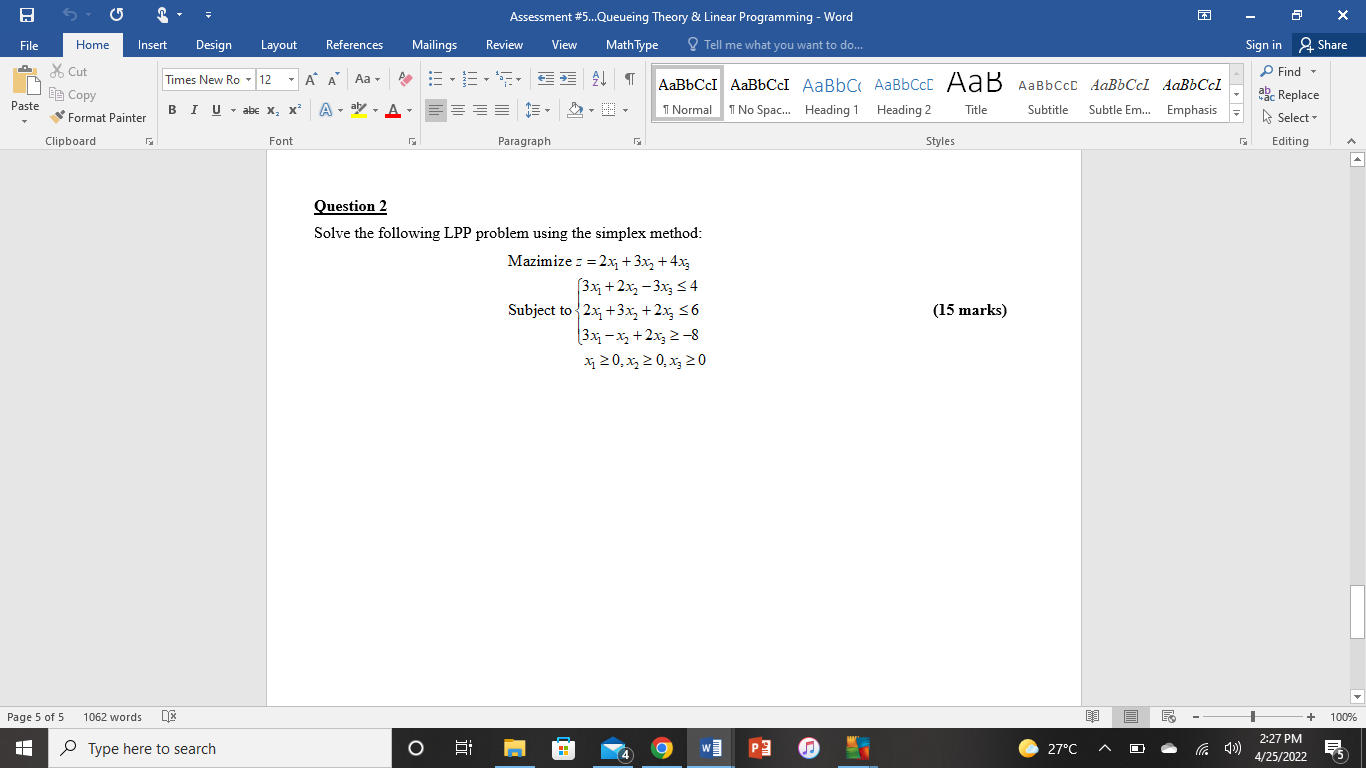Open the font name dropdown
The width and height of the screenshot is (1366, 768).
coord(248,78)
